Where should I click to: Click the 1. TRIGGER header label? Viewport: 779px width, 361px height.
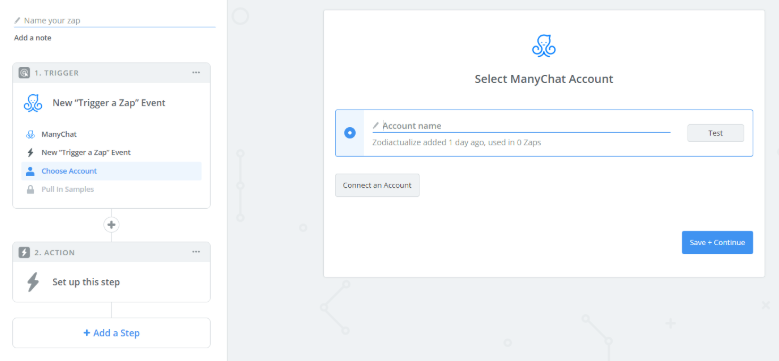(56, 73)
